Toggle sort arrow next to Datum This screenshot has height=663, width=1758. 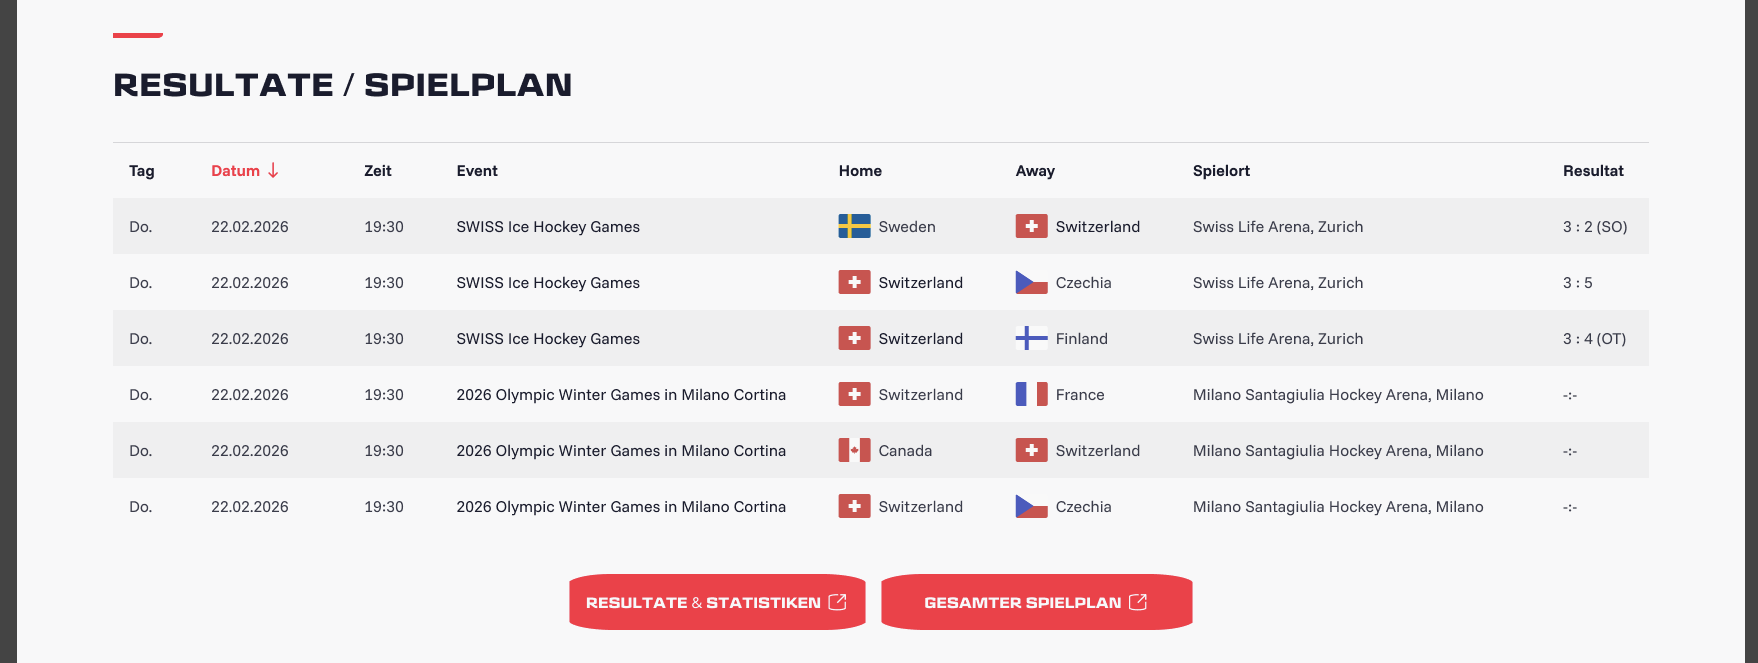pos(273,171)
